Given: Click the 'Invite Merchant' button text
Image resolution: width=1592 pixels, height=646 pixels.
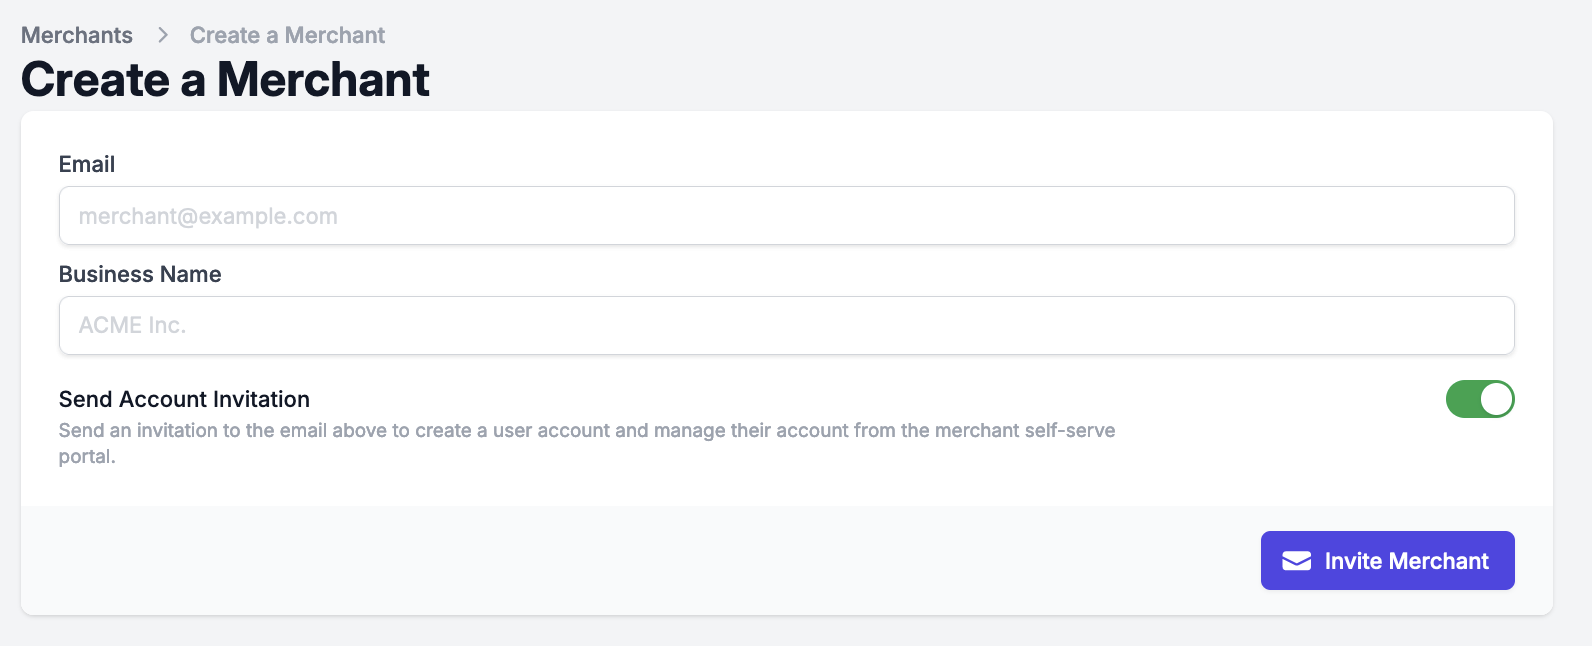Looking at the screenshot, I should click(x=1406, y=561).
